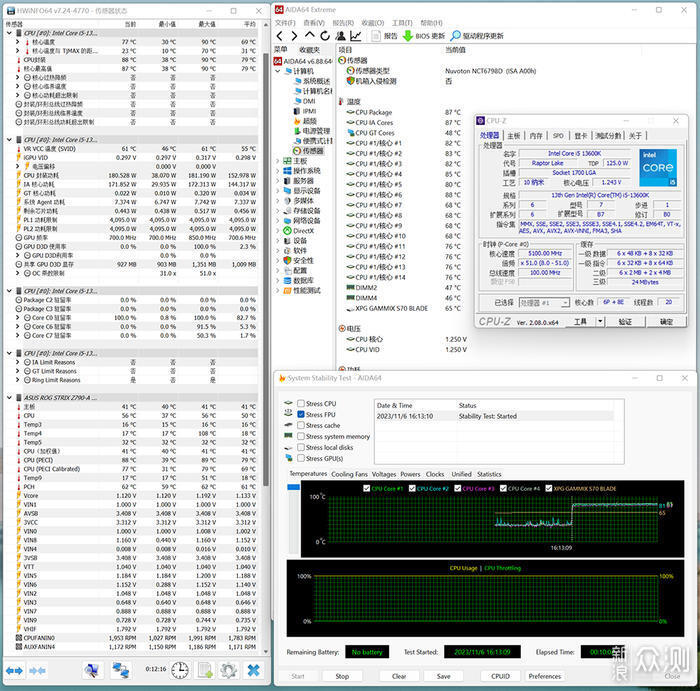Click Intel Core logo in CPU-Z
This screenshot has height=691, width=700.
[x=658, y=167]
